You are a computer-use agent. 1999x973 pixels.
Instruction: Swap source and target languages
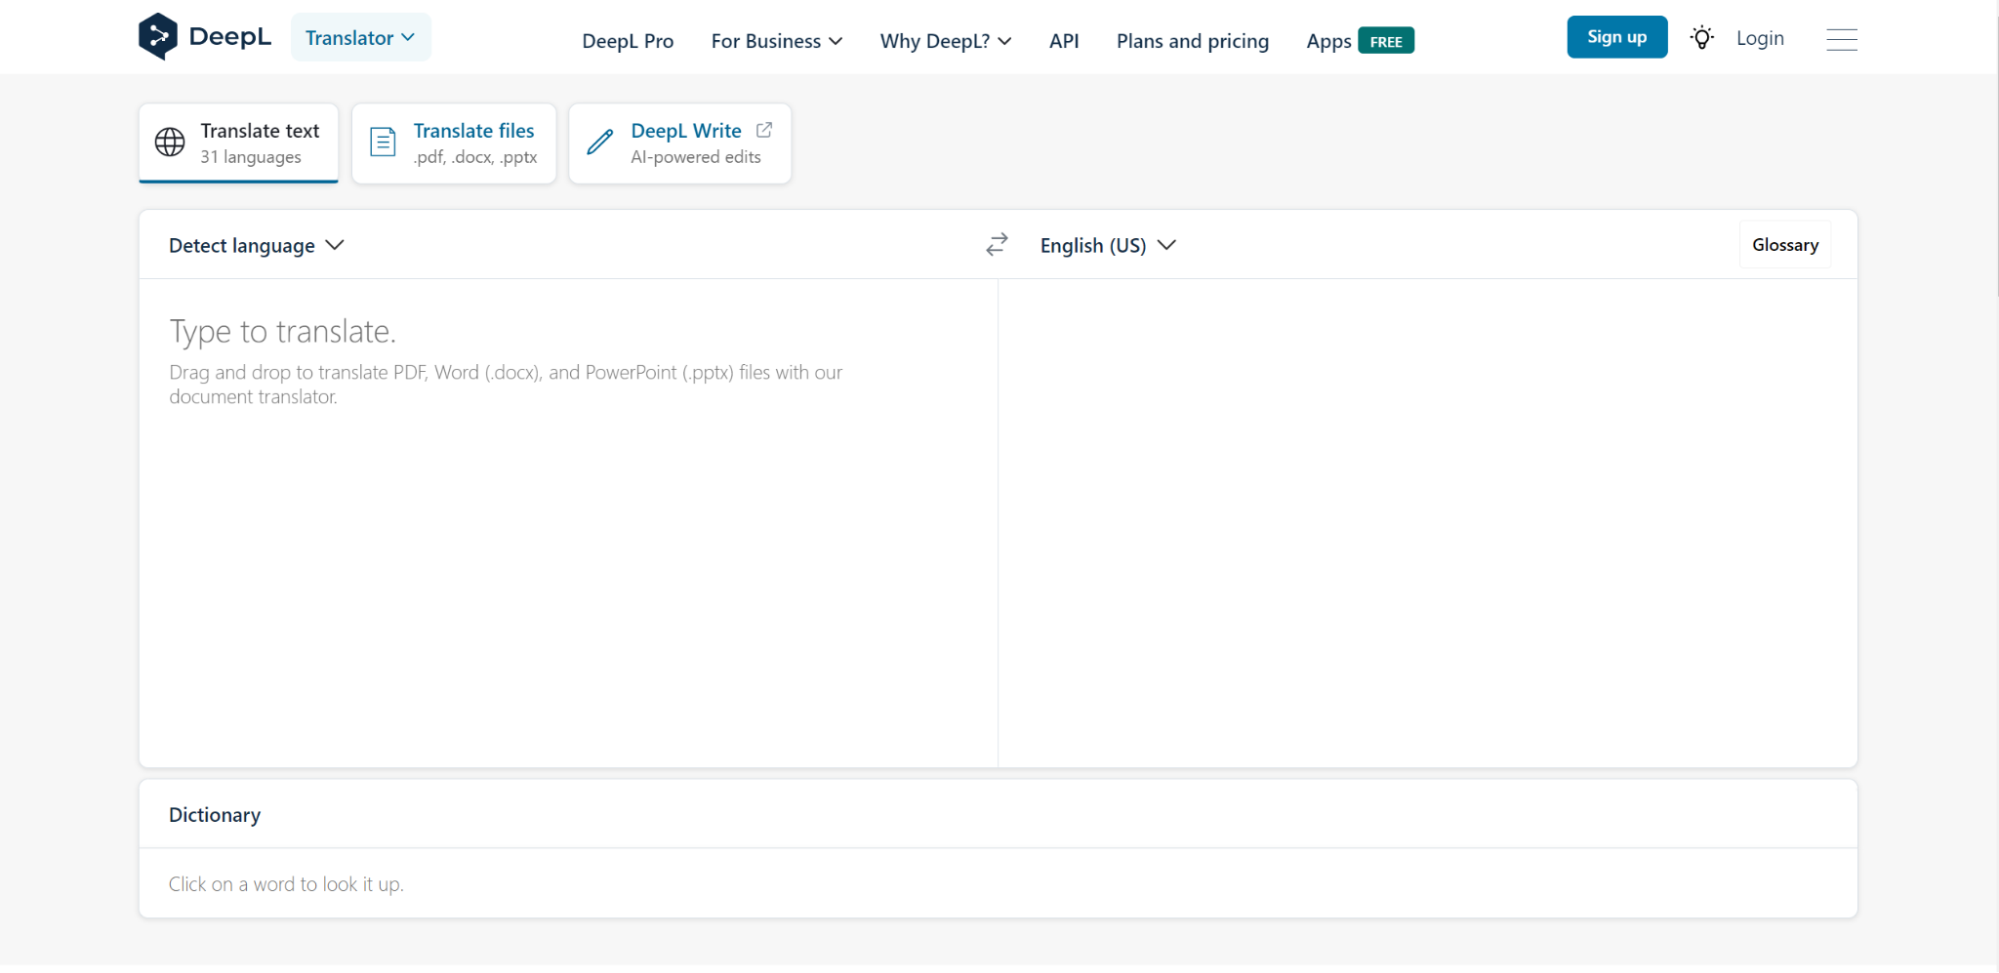[996, 245]
